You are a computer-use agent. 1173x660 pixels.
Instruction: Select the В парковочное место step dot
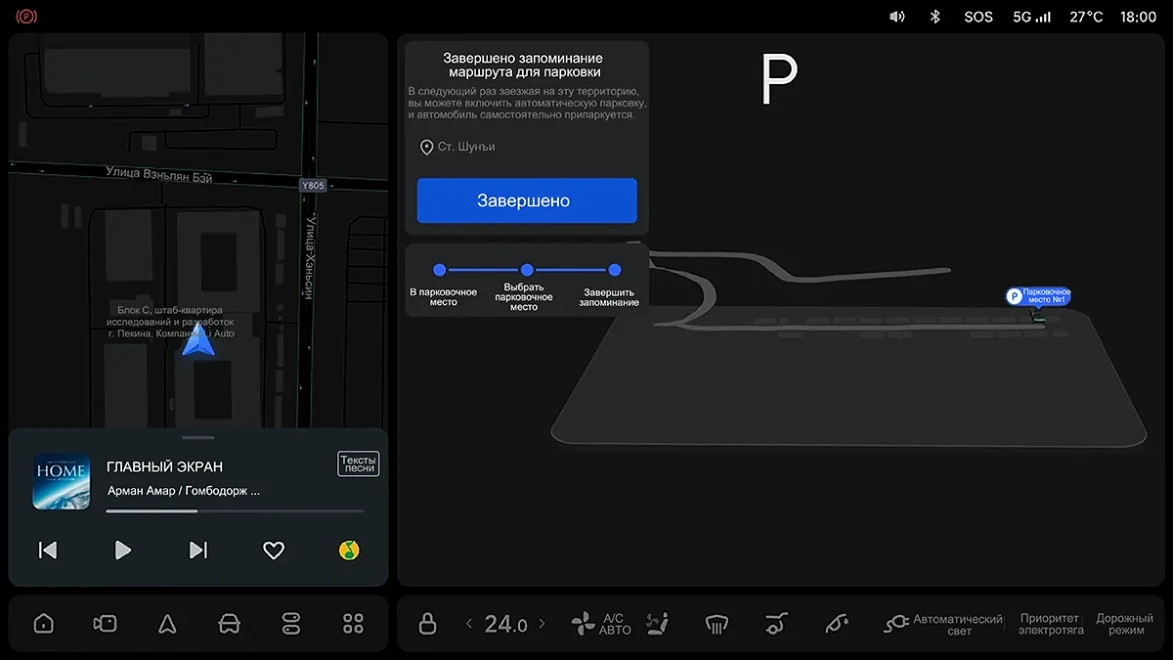pyautogui.click(x=440, y=269)
